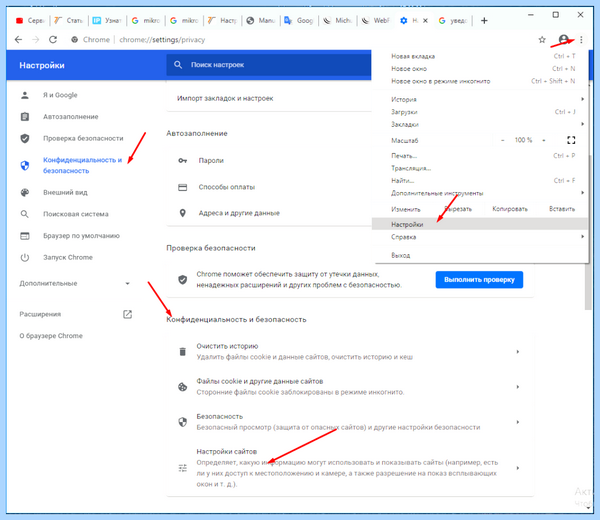Open new tab with plus icon
Screen dimensions: 600x520
484,21
